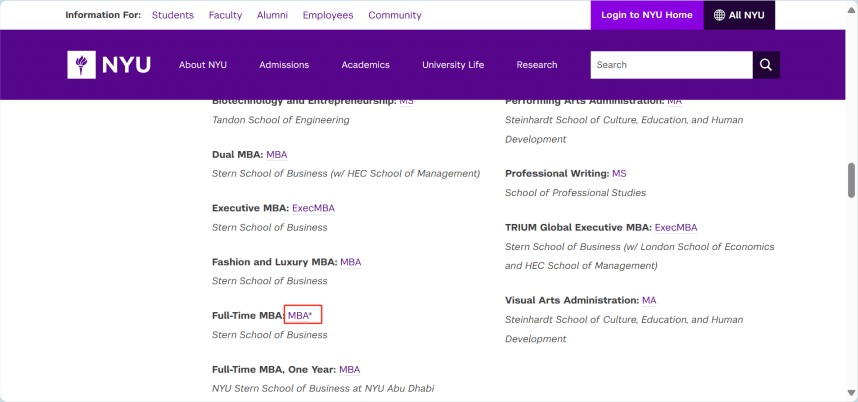Open the Academics menu
This screenshot has height=402, width=858.
pos(366,65)
